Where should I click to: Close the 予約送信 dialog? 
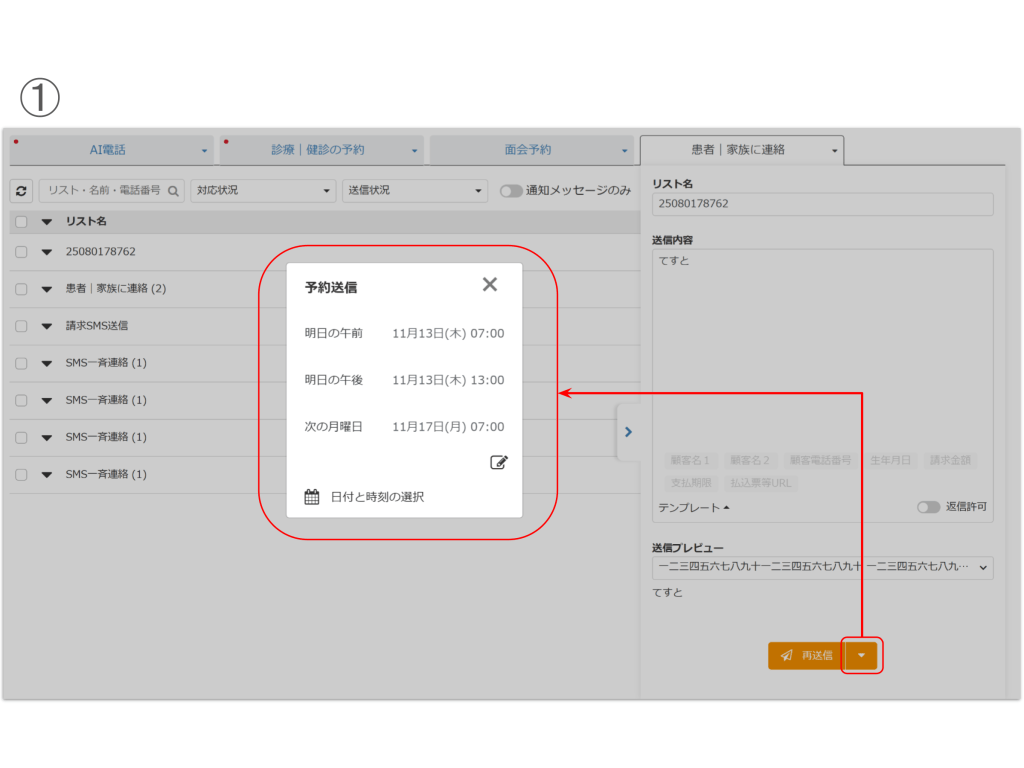pos(489,285)
